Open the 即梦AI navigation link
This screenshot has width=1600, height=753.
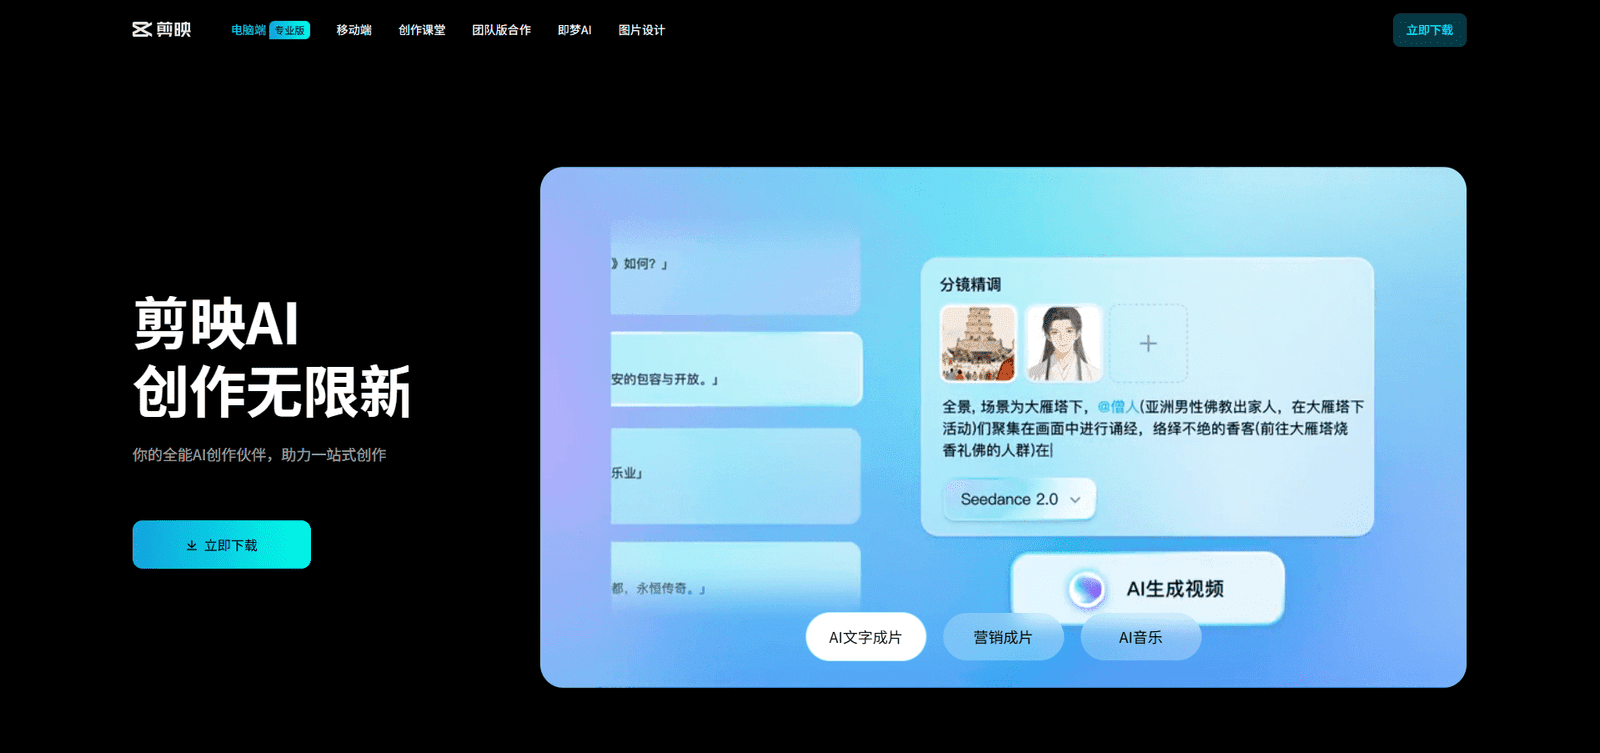coord(575,30)
